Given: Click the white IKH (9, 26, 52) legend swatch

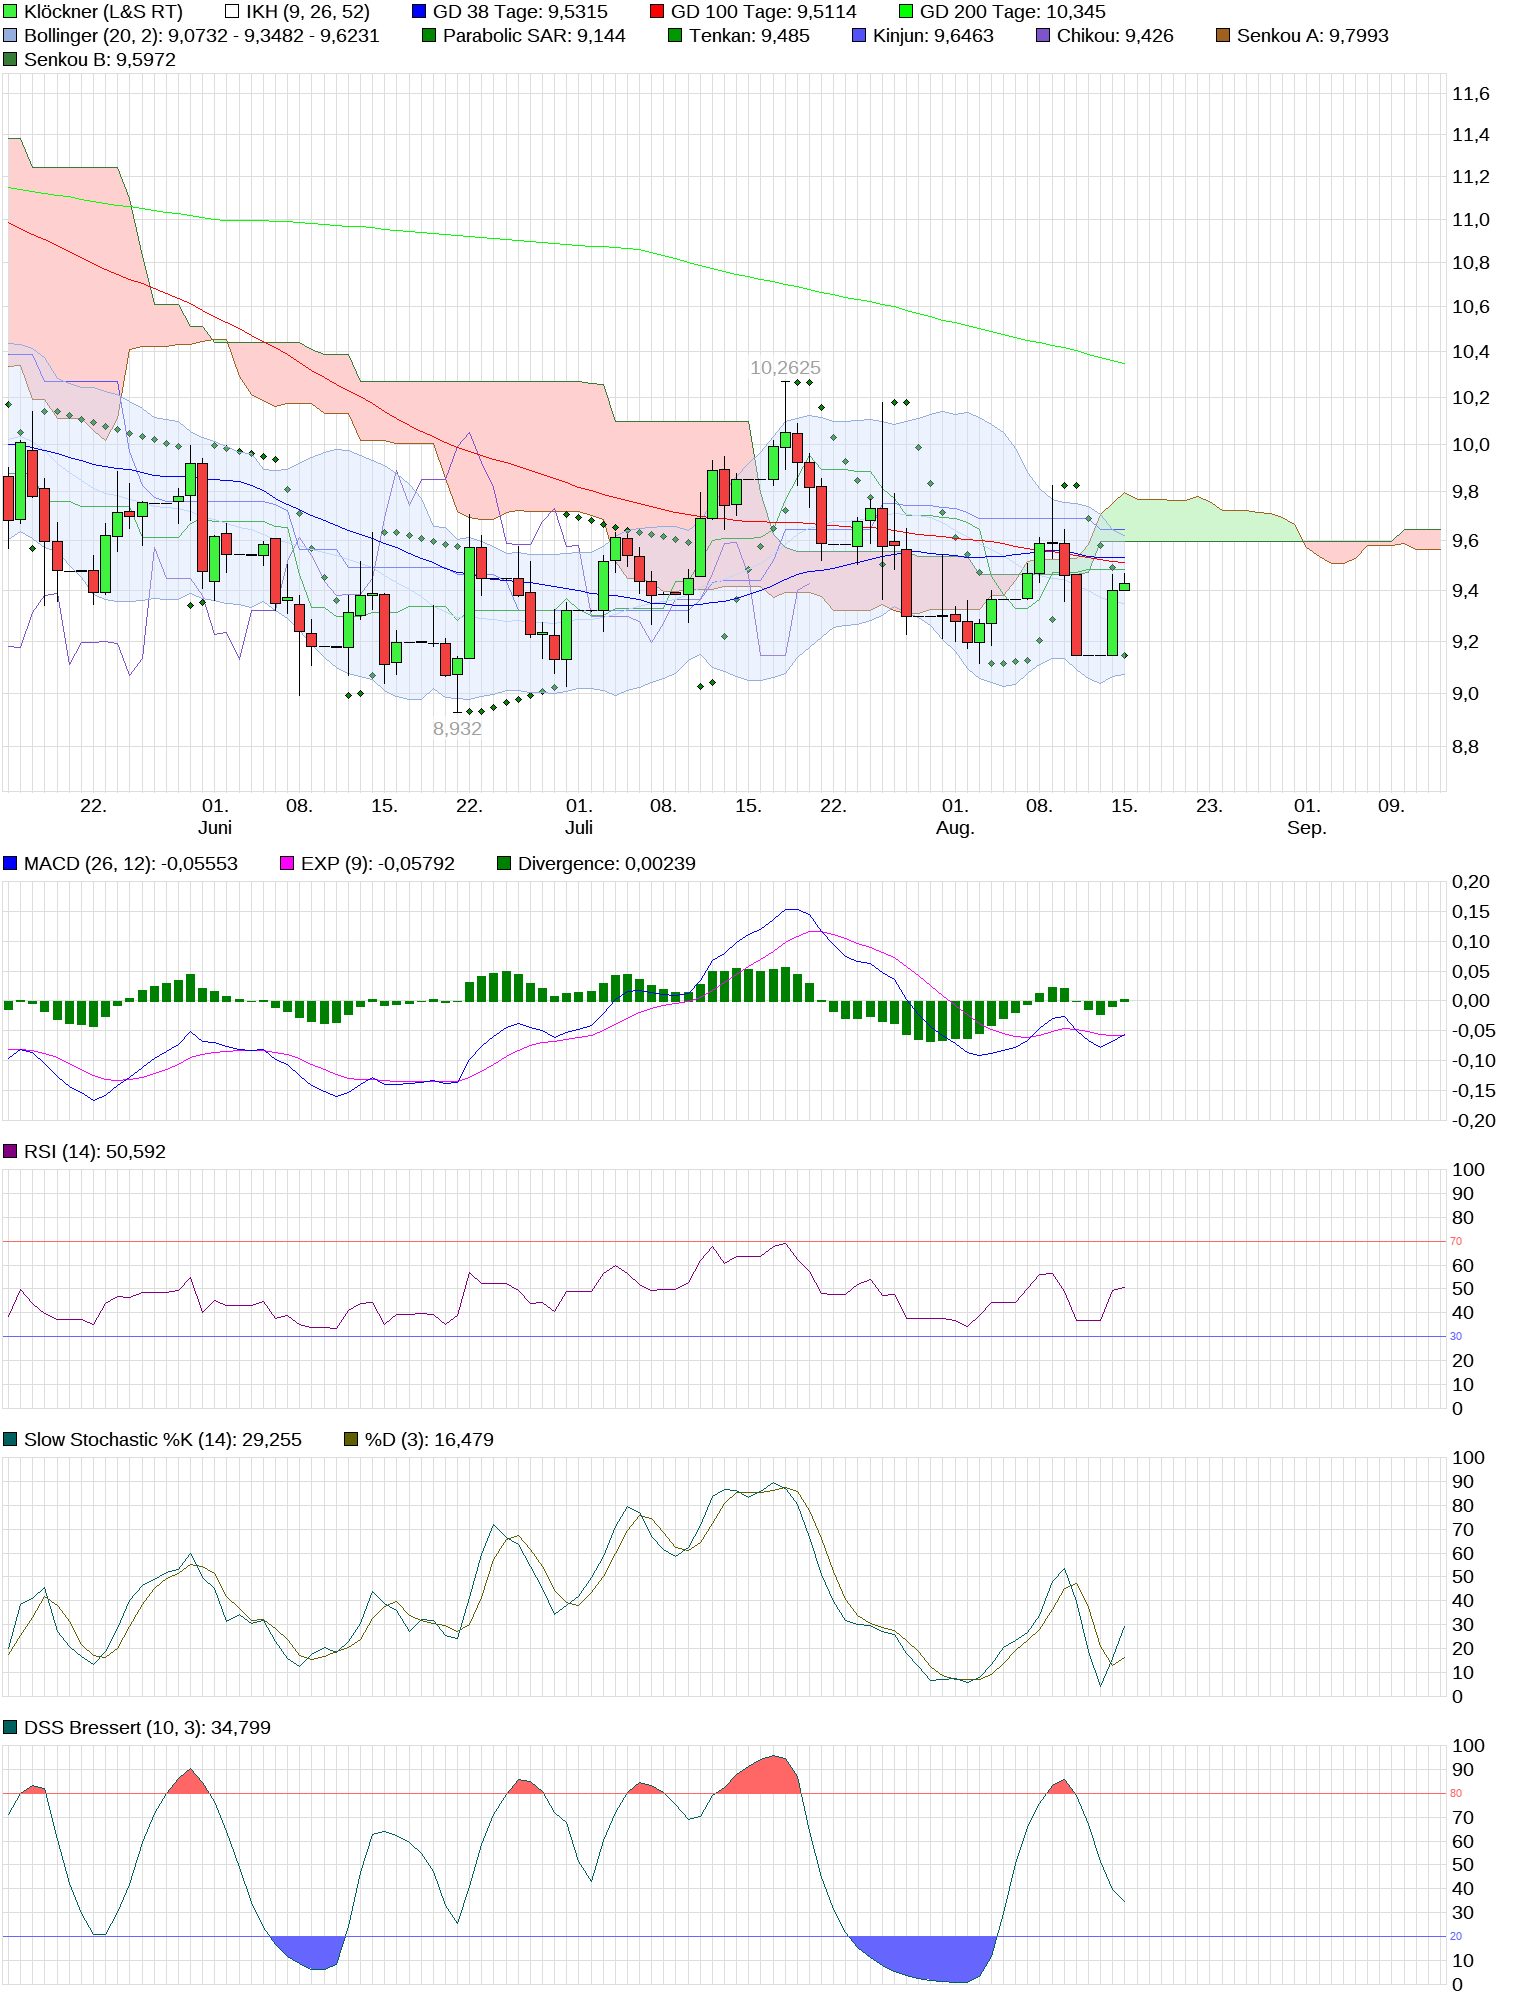Looking at the screenshot, I should click(x=232, y=12).
